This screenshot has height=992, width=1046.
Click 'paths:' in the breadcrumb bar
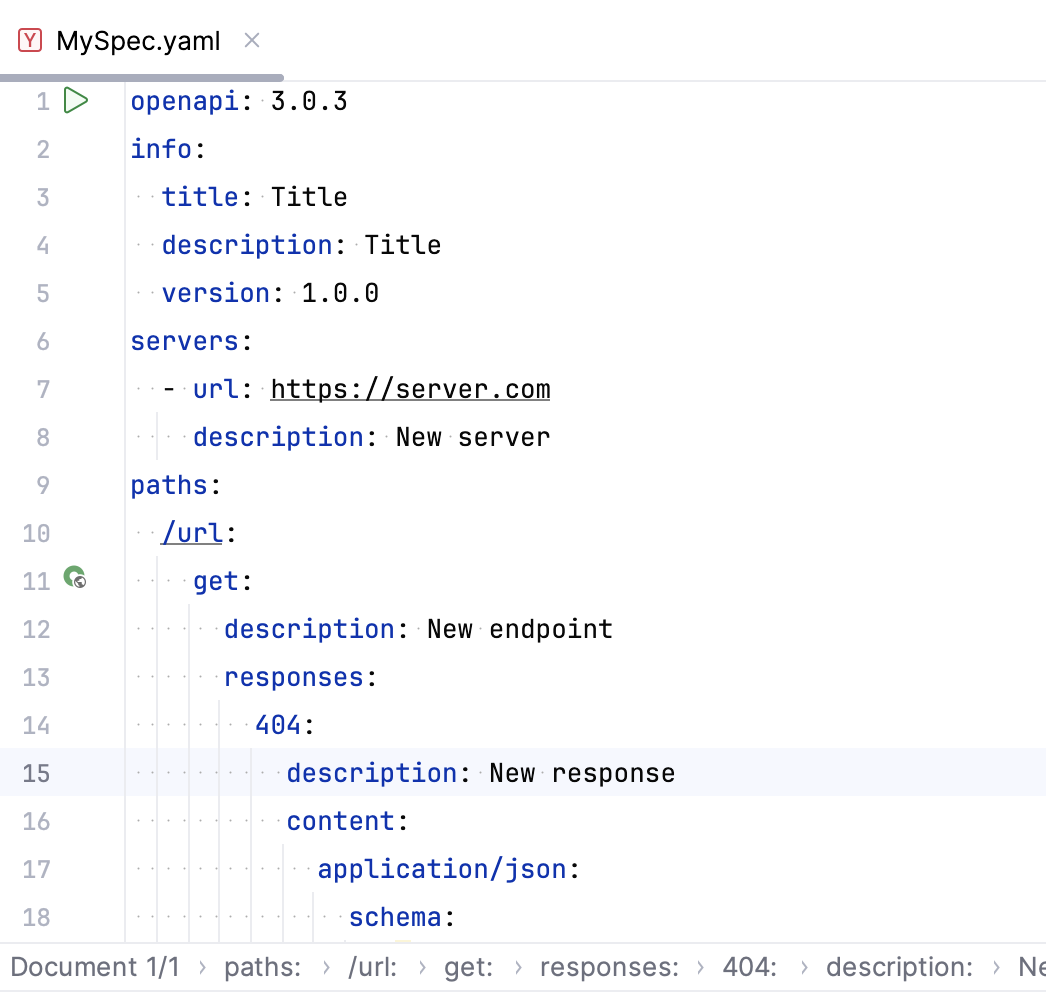[x=262, y=966]
